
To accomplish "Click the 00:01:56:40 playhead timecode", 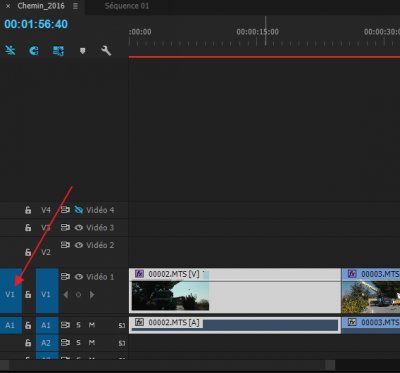I will pyautogui.click(x=36, y=24).
